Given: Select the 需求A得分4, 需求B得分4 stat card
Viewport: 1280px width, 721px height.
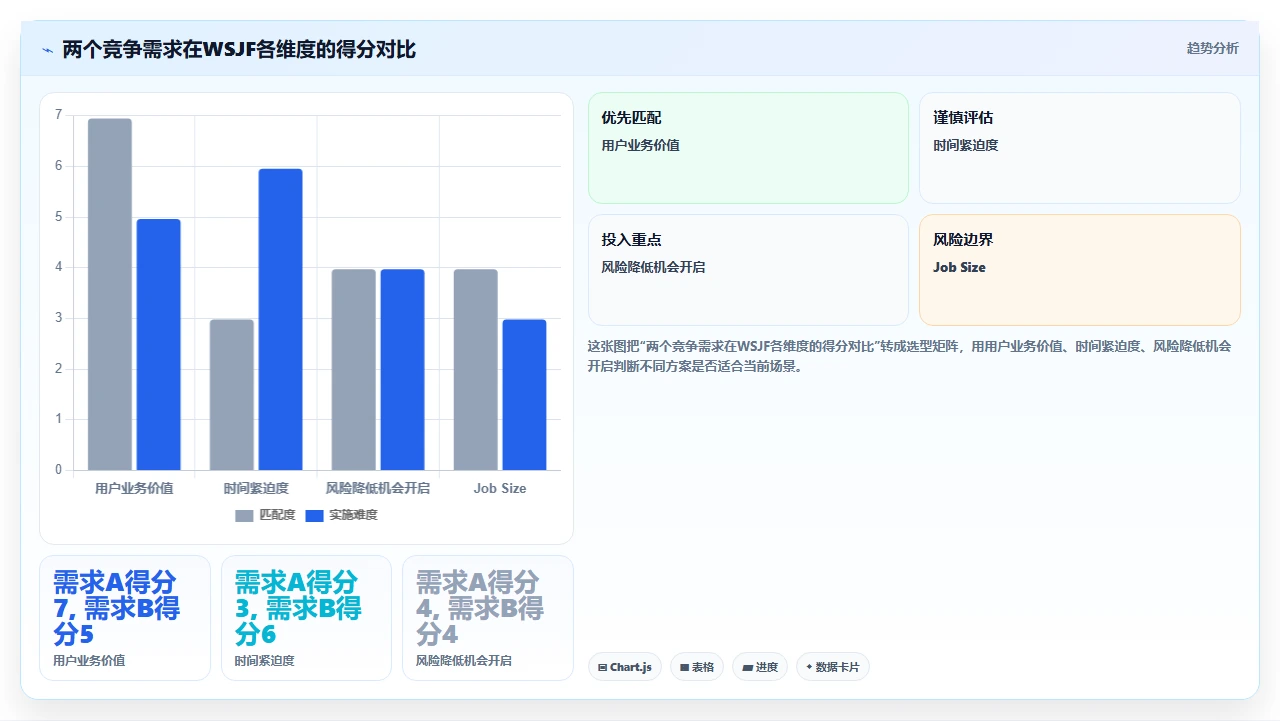Looking at the screenshot, I should tap(488, 618).
